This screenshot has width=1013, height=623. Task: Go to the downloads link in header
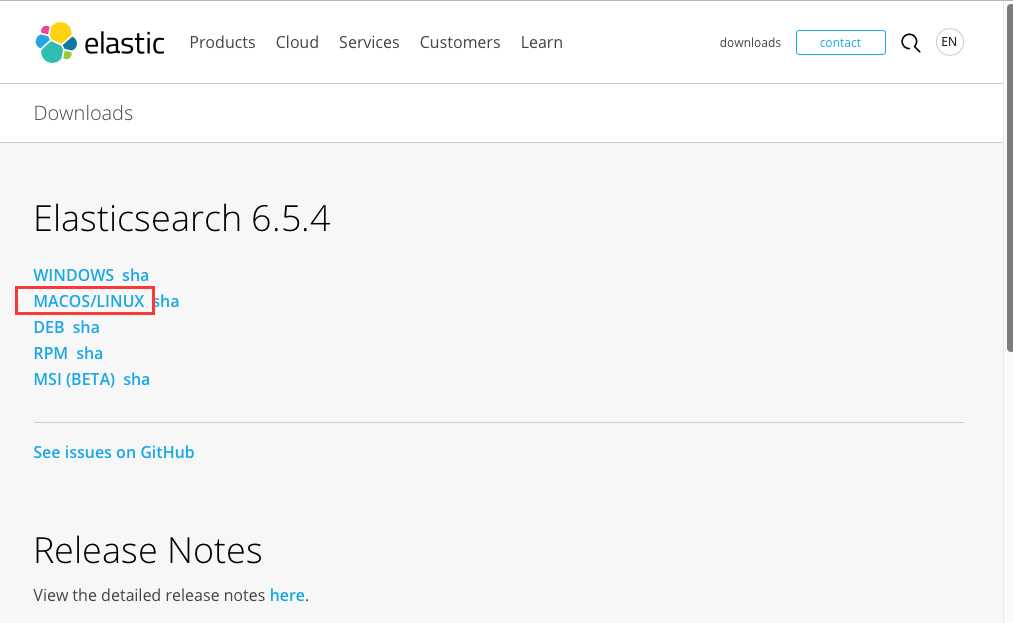click(x=750, y=43)
